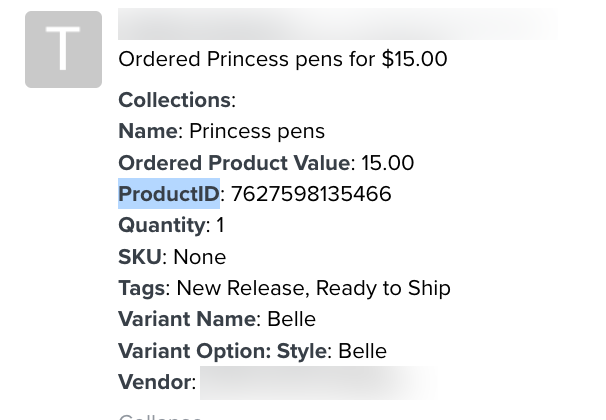Select "Belle" next to Variant Name
Screen dimensions: 606x420
click(291, 319)
